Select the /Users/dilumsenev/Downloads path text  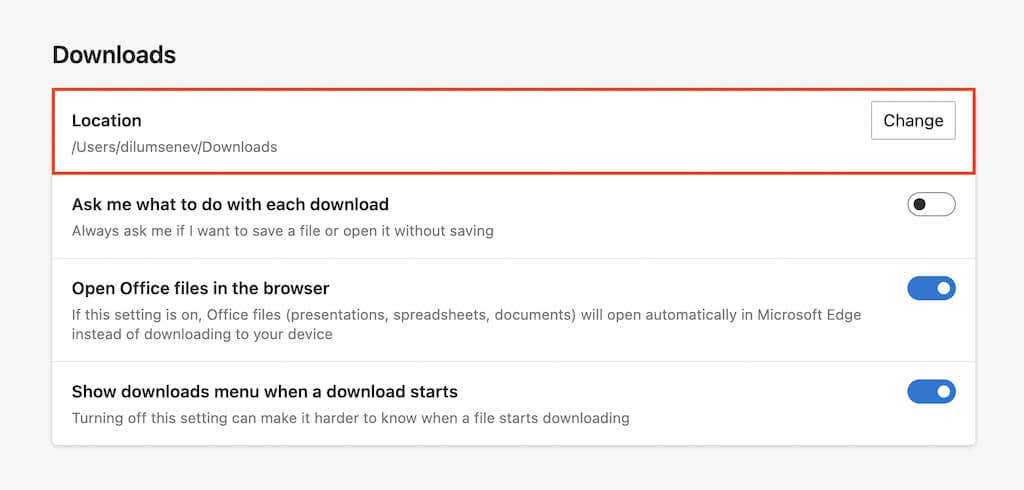coord(174,147)
